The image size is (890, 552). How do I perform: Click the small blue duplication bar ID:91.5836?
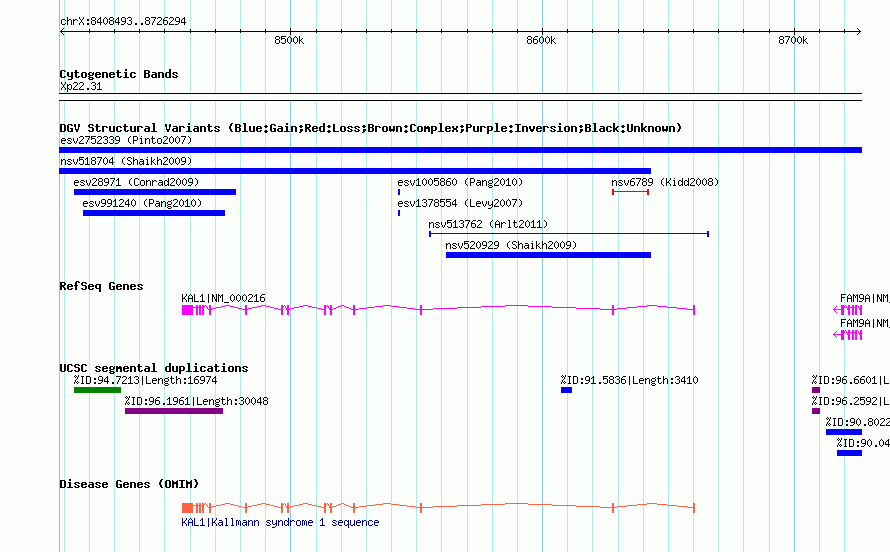(x=566, y=390)
